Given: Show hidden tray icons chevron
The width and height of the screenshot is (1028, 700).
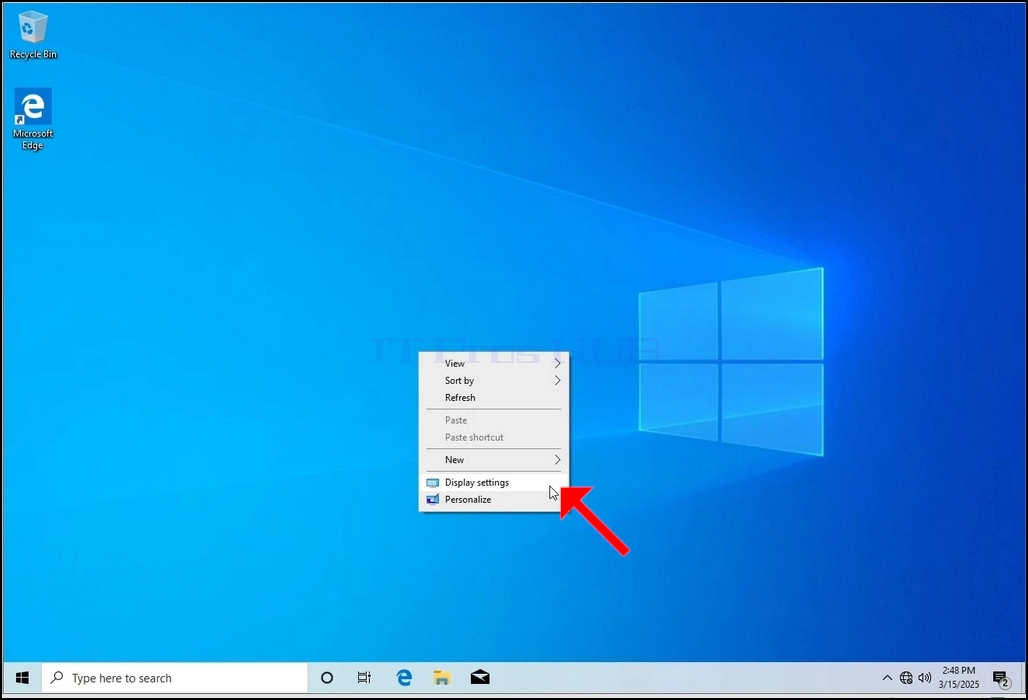Looking at the screenshot, I should click(x=887, y=678).
